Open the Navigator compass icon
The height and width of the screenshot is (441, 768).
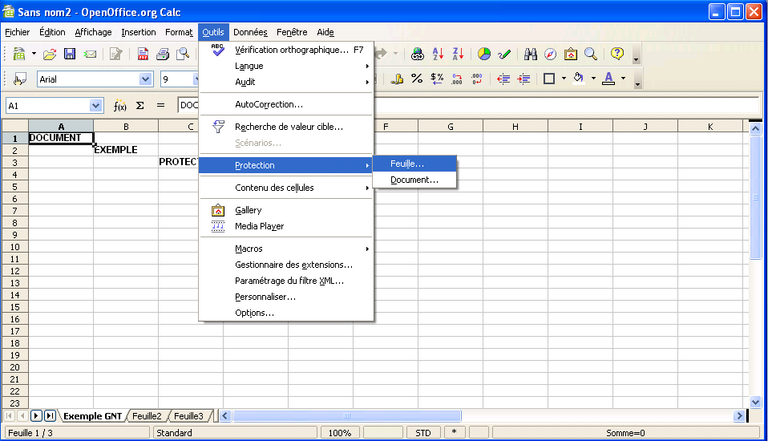(x=551, y=54)
